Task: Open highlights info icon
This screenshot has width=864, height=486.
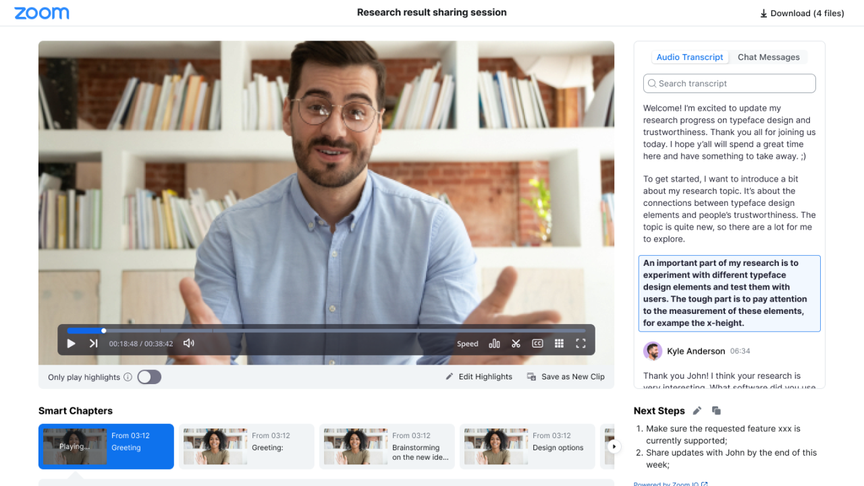Action: pyautogui.click(x=128, y=377)
